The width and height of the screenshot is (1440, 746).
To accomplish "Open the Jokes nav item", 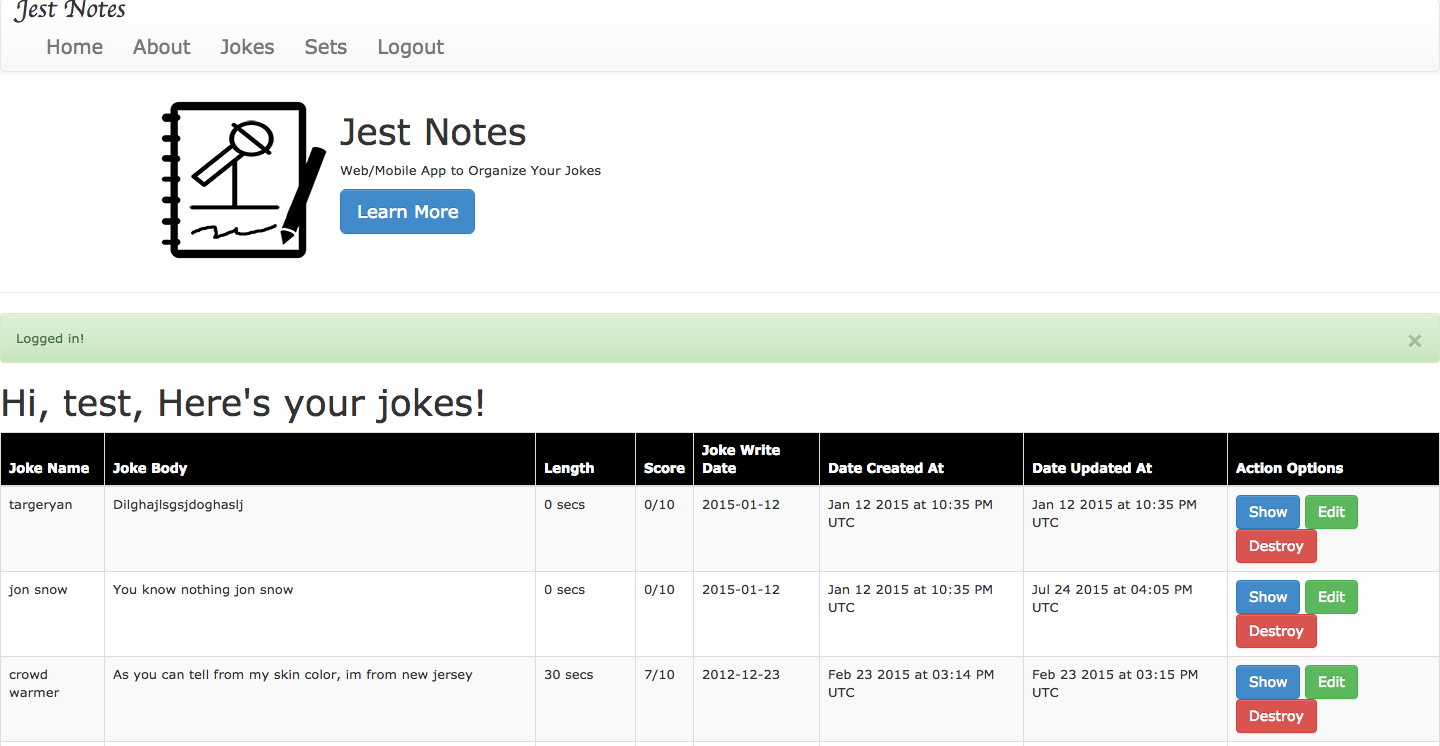I will (x=247, y=47).
